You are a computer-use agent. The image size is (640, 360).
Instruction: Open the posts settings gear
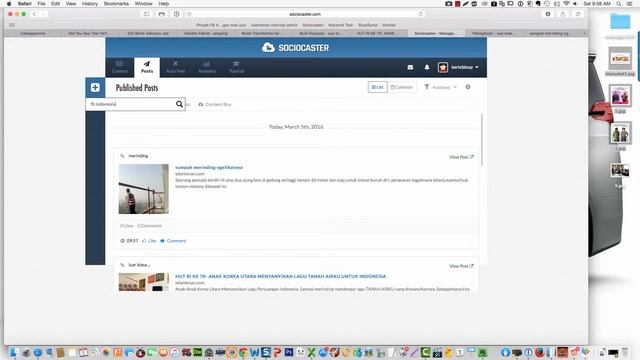point(468,87)
